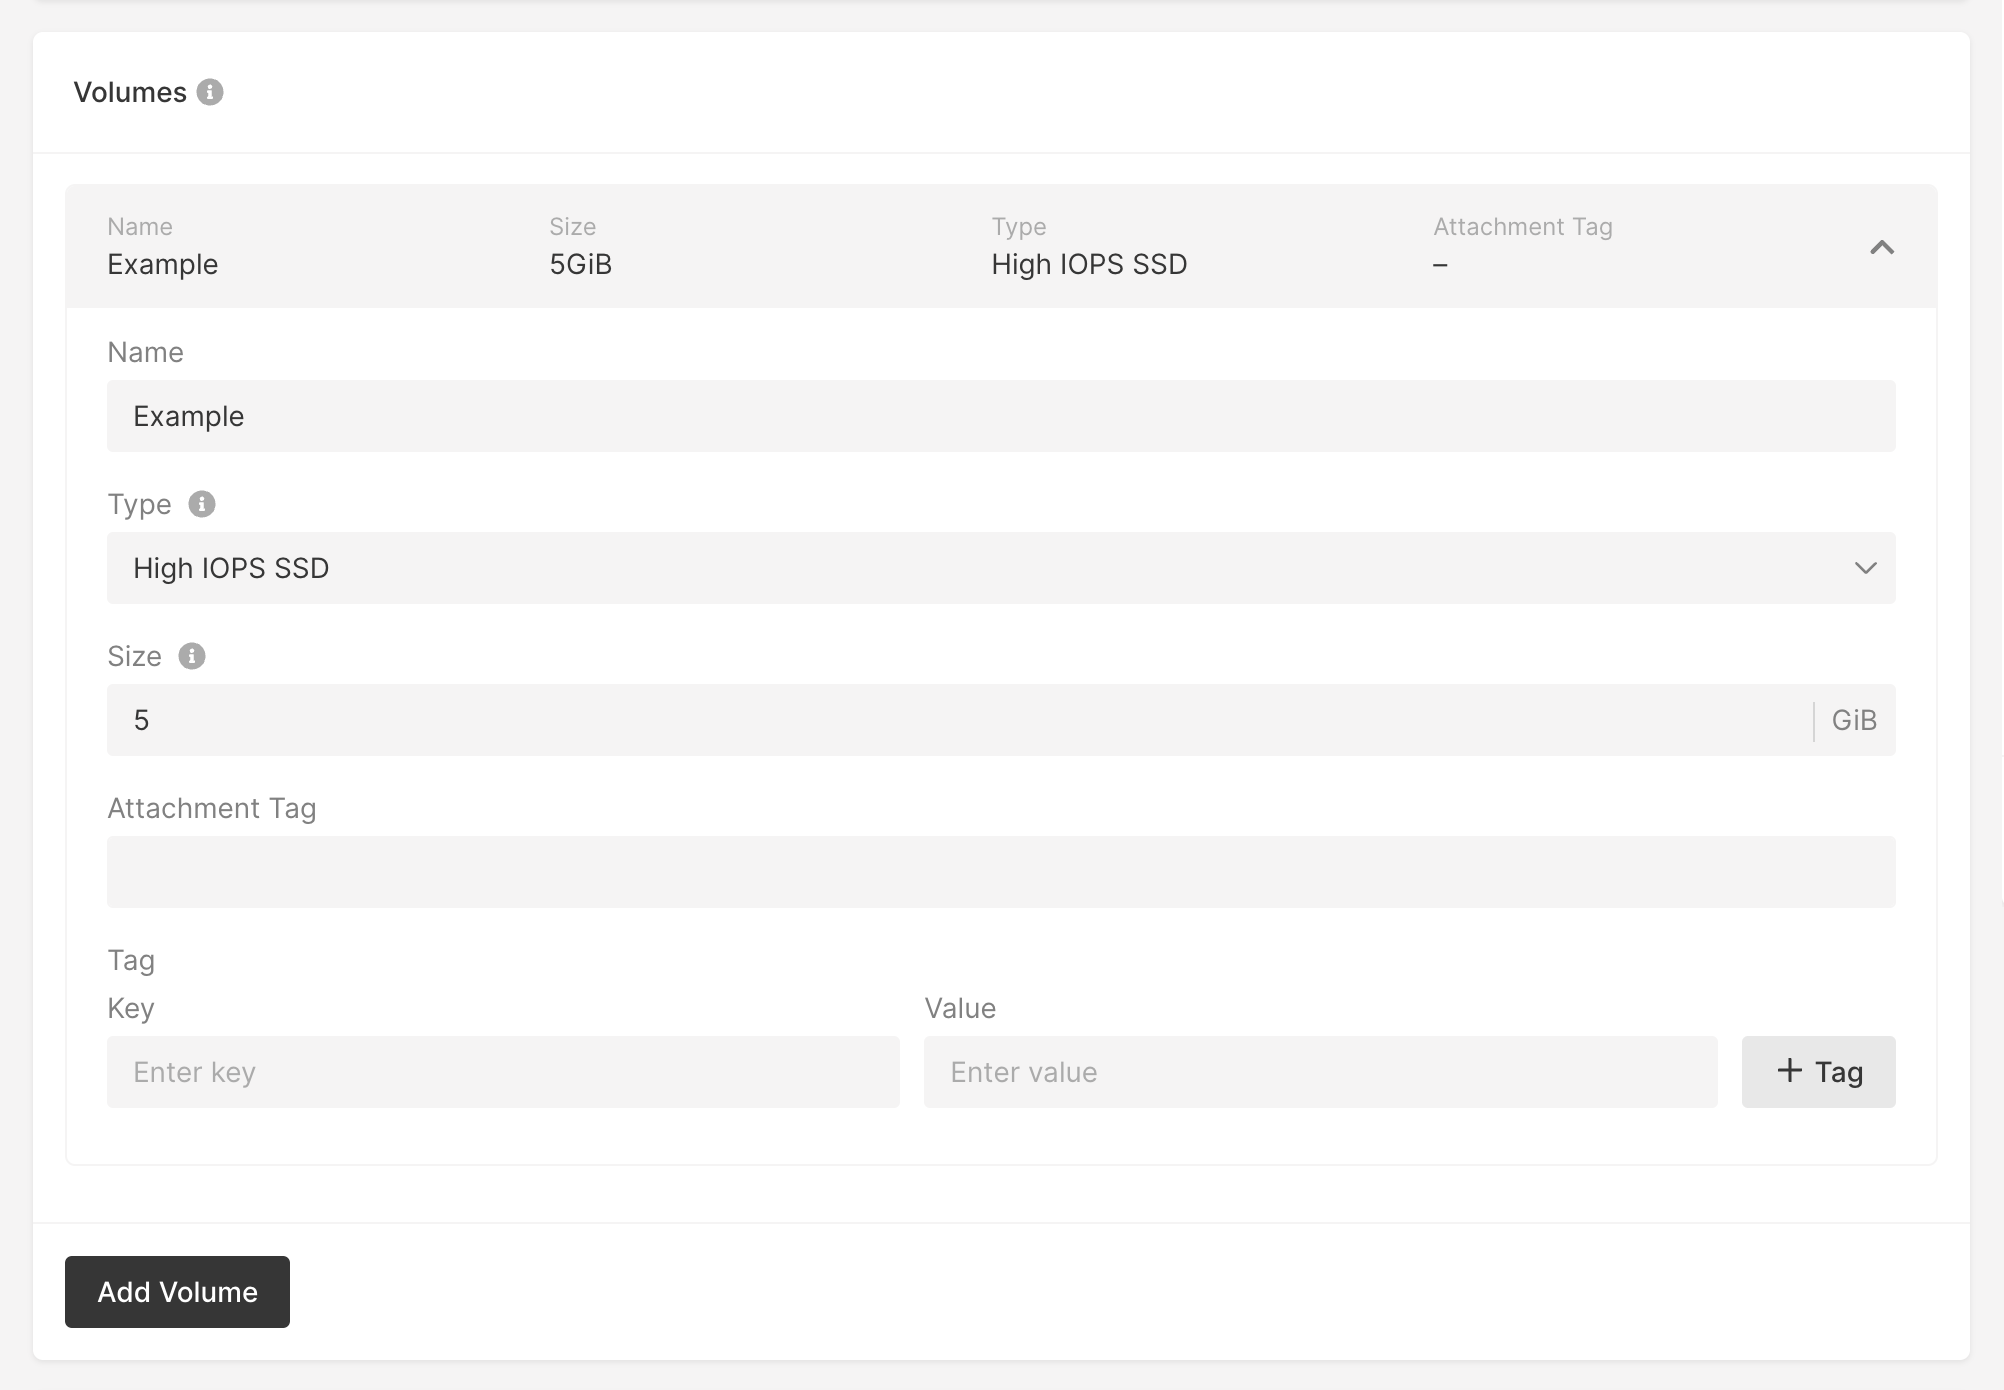Click the Add Volume button
The image size is (2004, 1390).
click(177, 1292)
